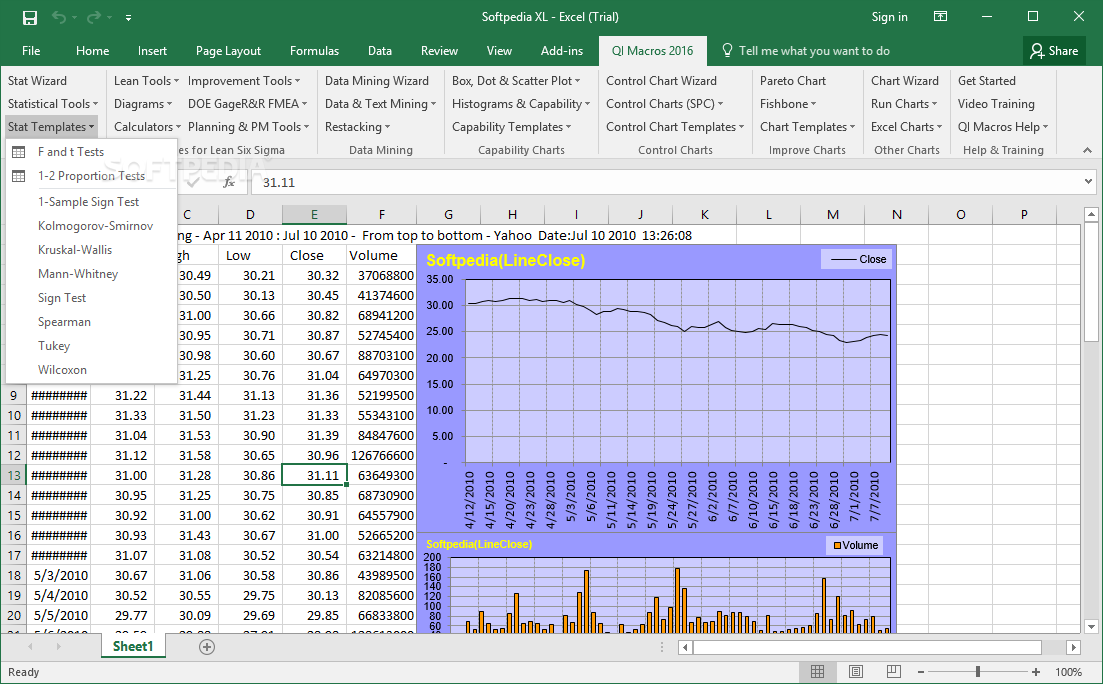Click the vertical scrollbar up arrow
1103x684 pixels.
[1091, 214]
